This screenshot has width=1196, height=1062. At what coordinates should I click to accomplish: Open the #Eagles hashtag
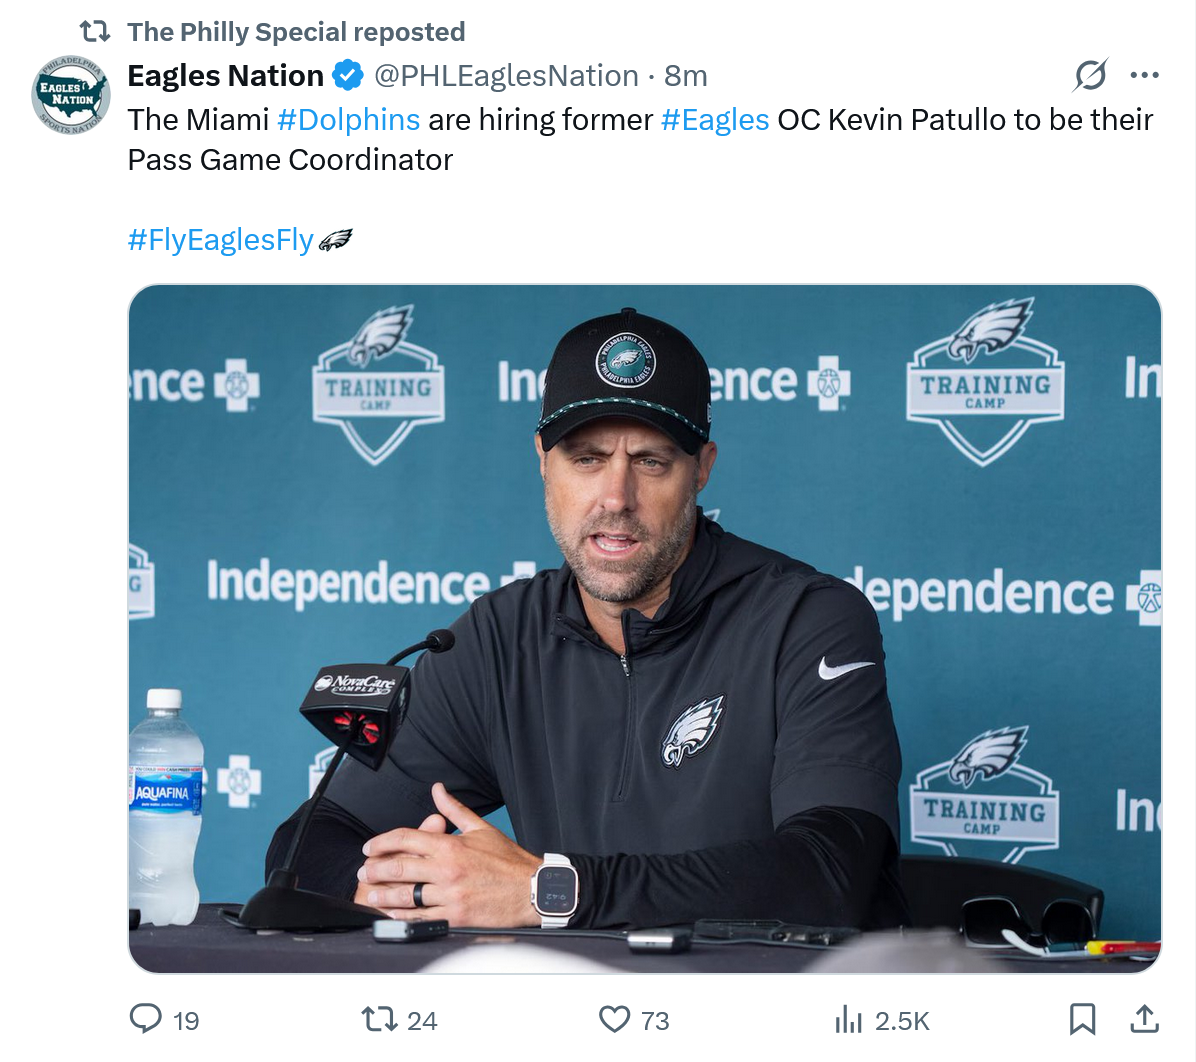point(715,120)
